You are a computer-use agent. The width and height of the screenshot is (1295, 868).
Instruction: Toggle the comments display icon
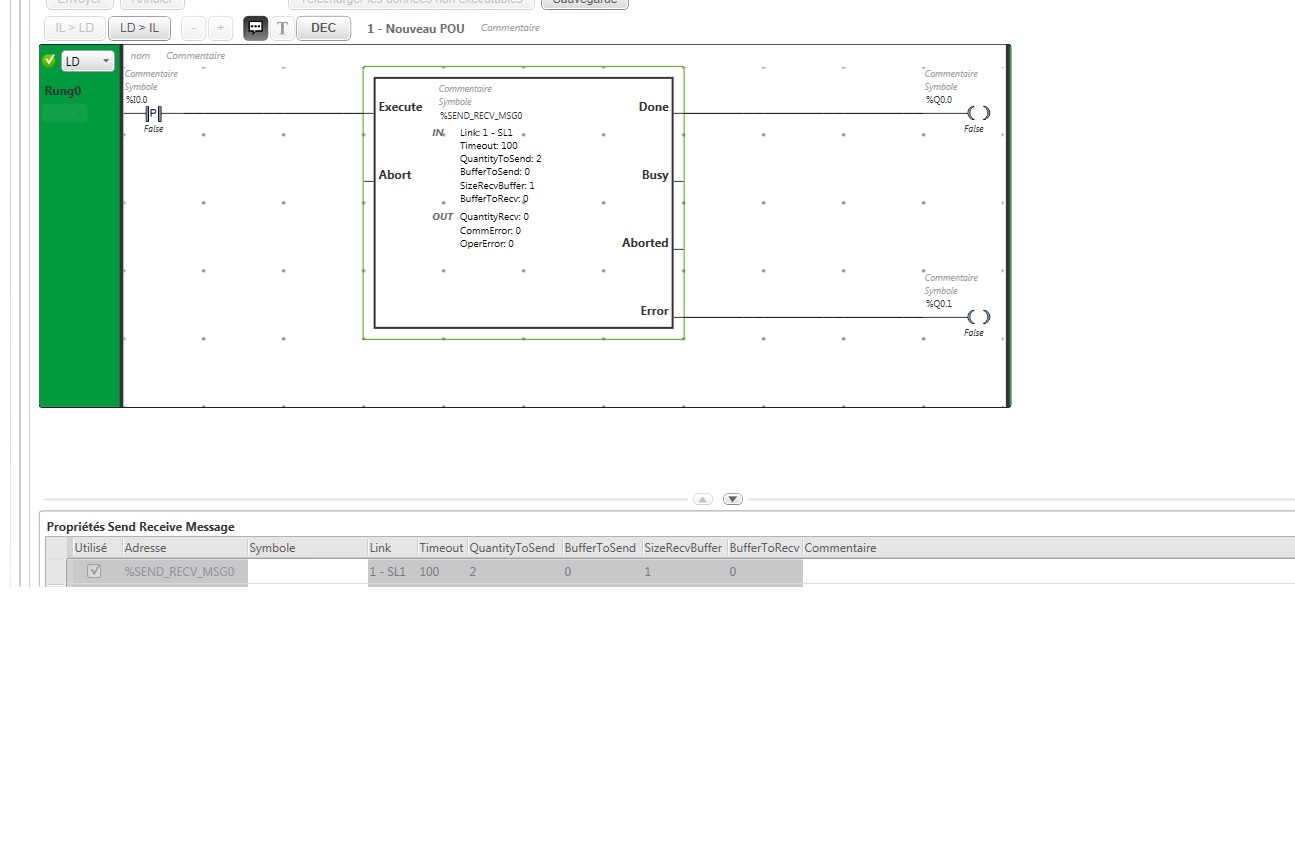[256, 28]
